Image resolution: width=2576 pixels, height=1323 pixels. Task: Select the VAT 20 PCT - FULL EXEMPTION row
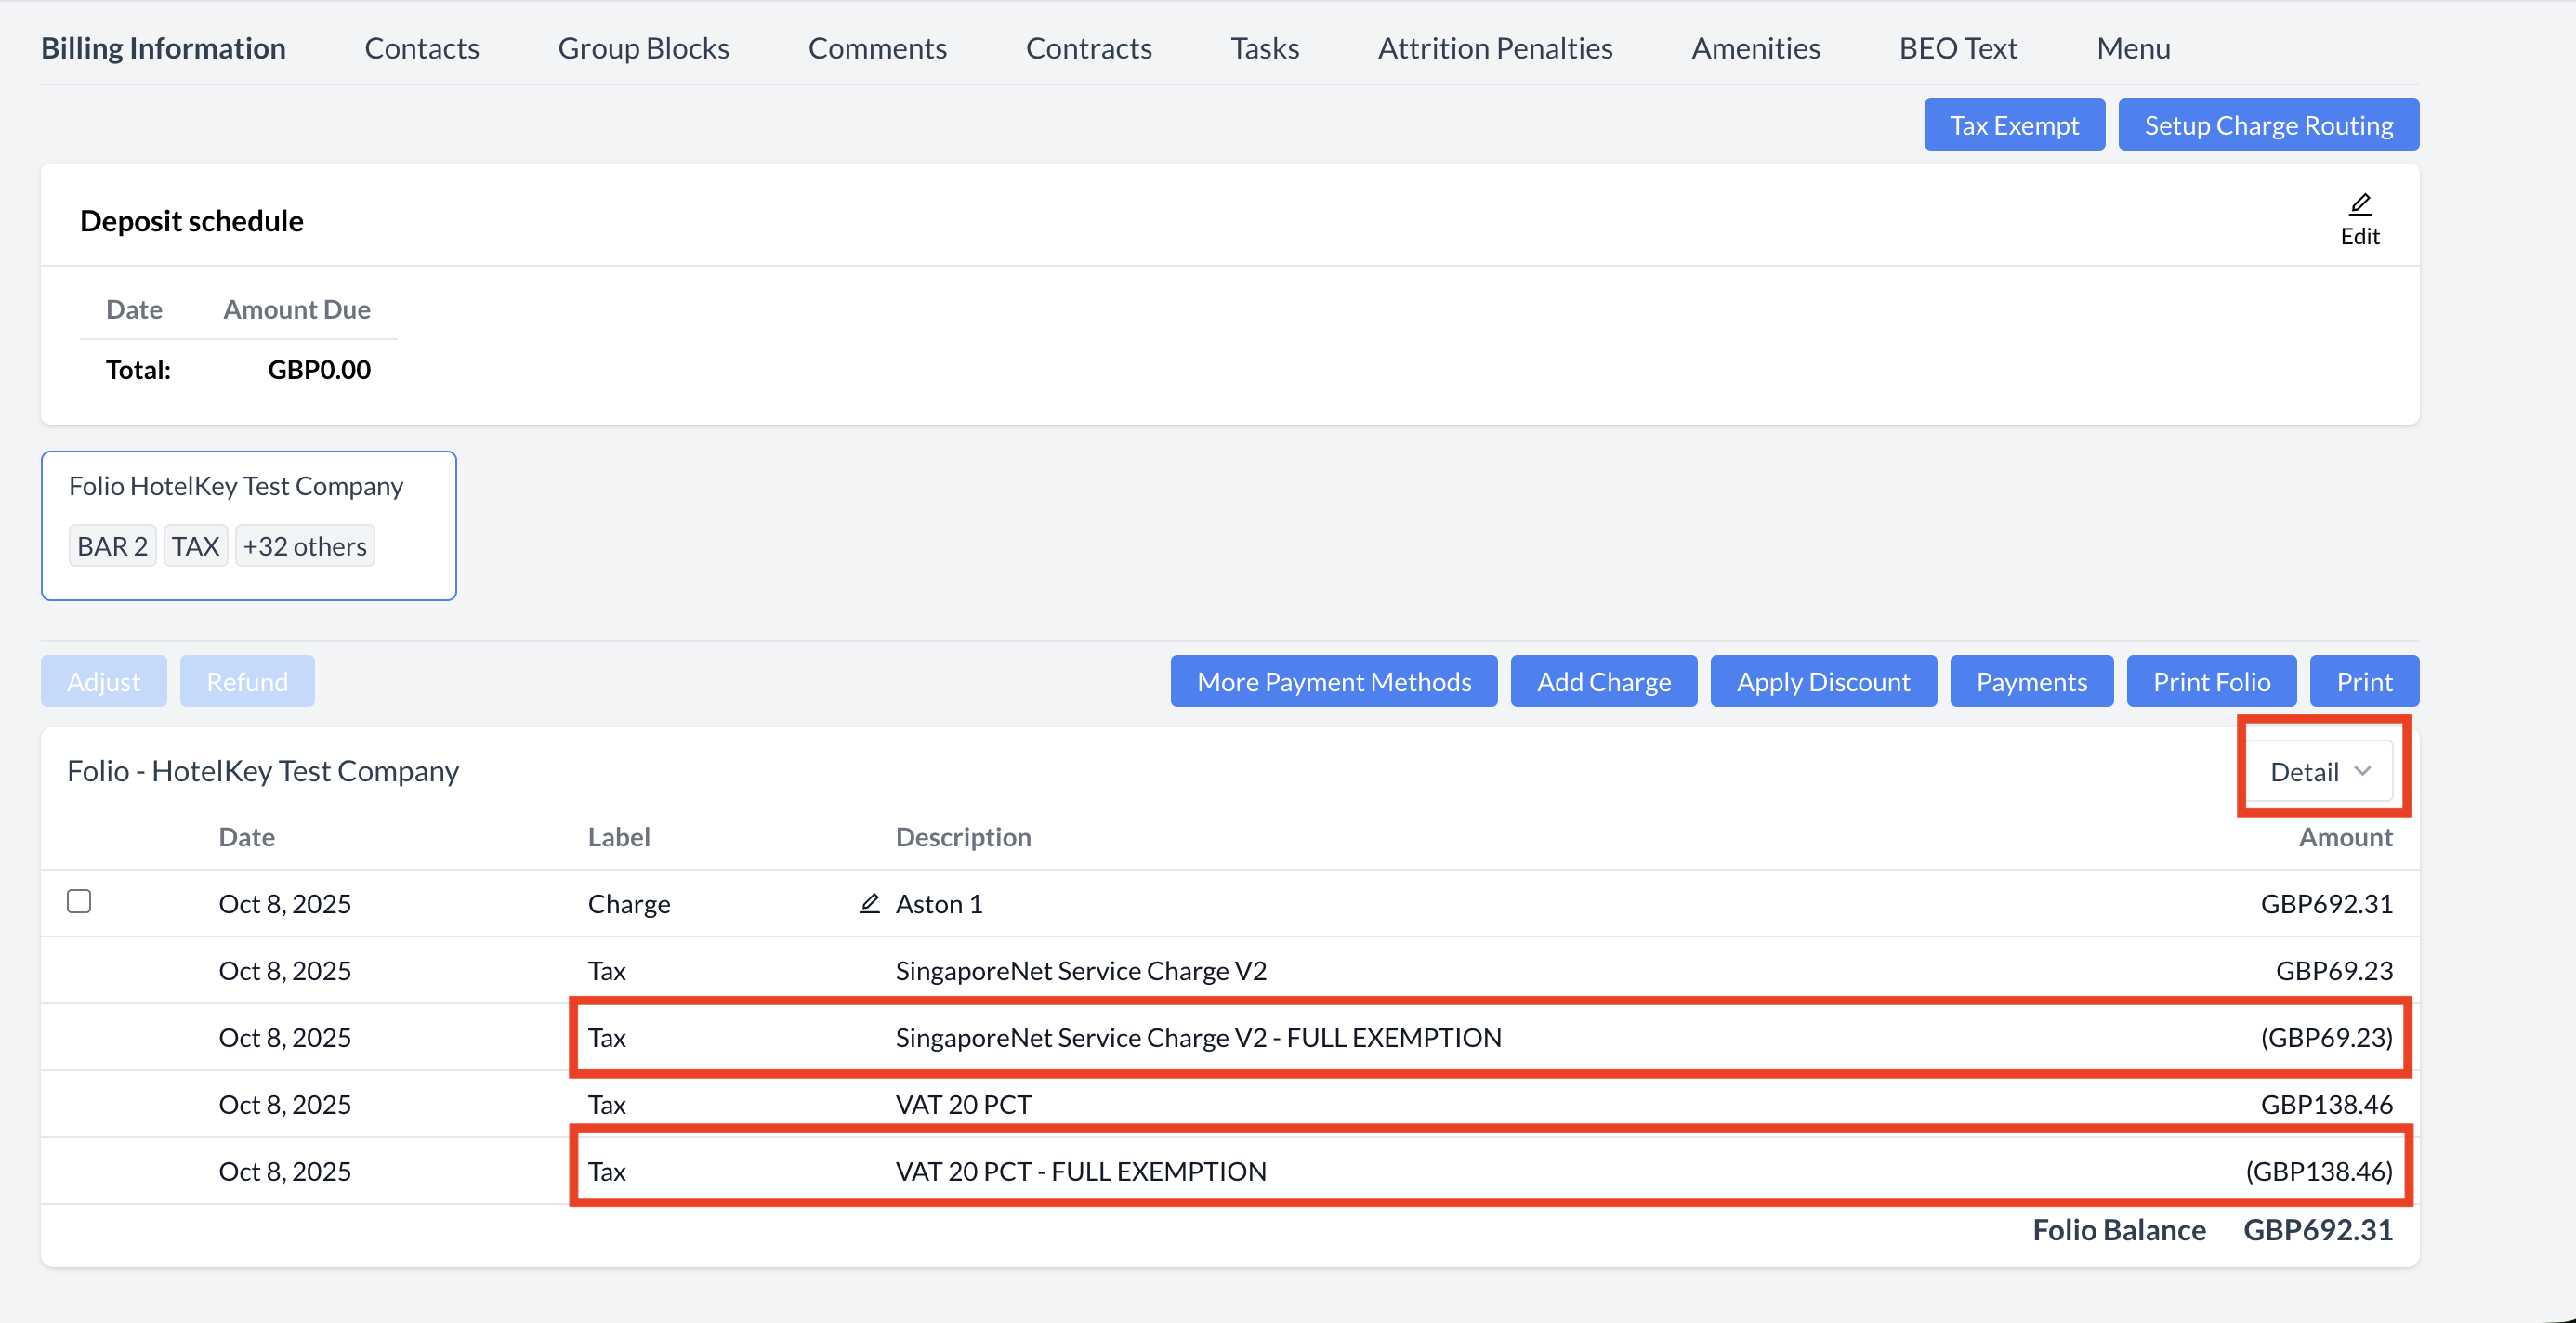click(x=1080, y=1171)
